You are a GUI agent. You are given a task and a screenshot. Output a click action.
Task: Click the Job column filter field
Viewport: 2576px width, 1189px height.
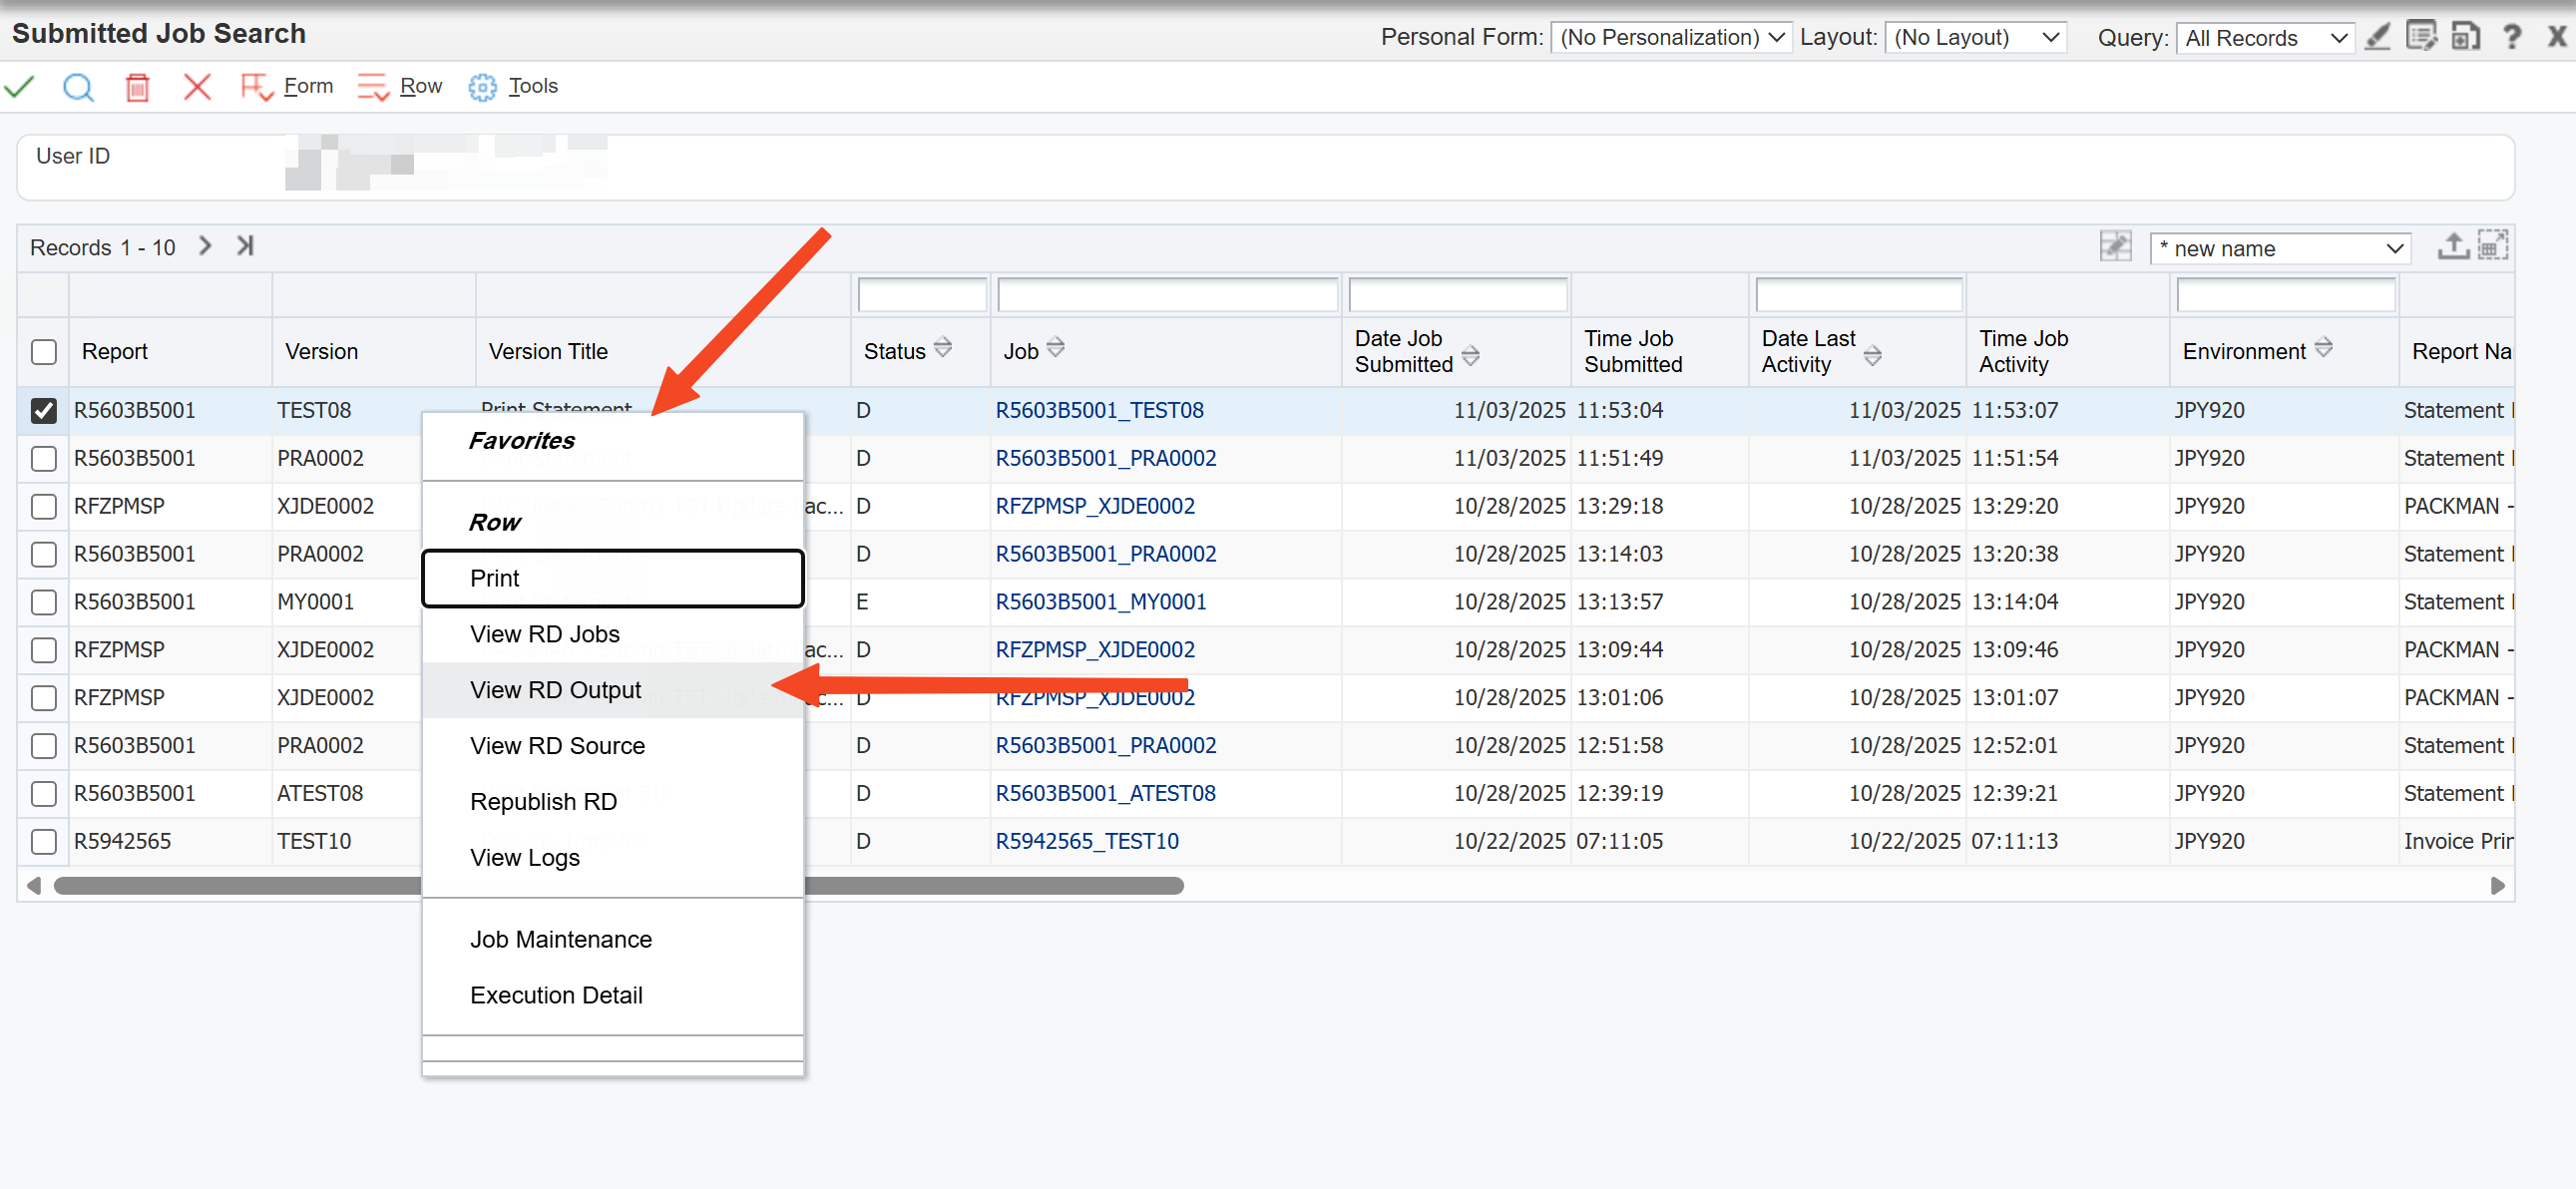[x=1167, y=295]
